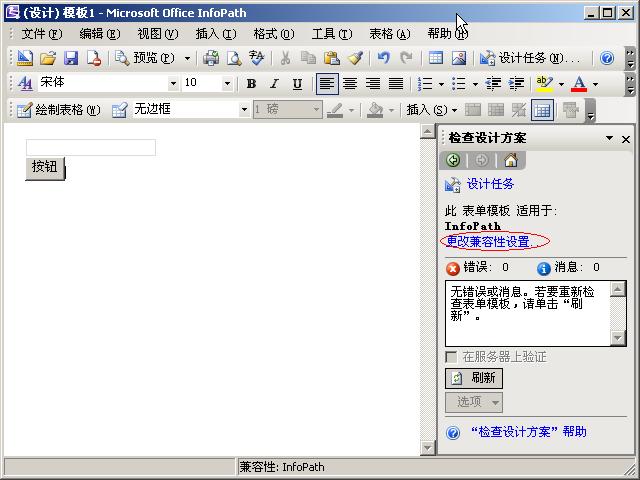The height and width of the screenshot is (480, 640).
Task: Click the table borders icon next to 无边框
Action: click(119, 110)
